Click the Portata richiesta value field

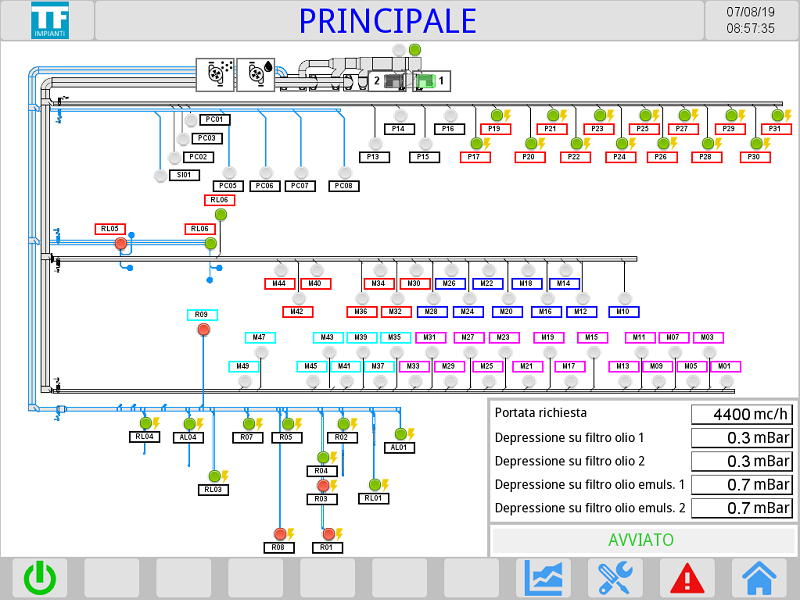pyautogui.click(x=741, y=414)
